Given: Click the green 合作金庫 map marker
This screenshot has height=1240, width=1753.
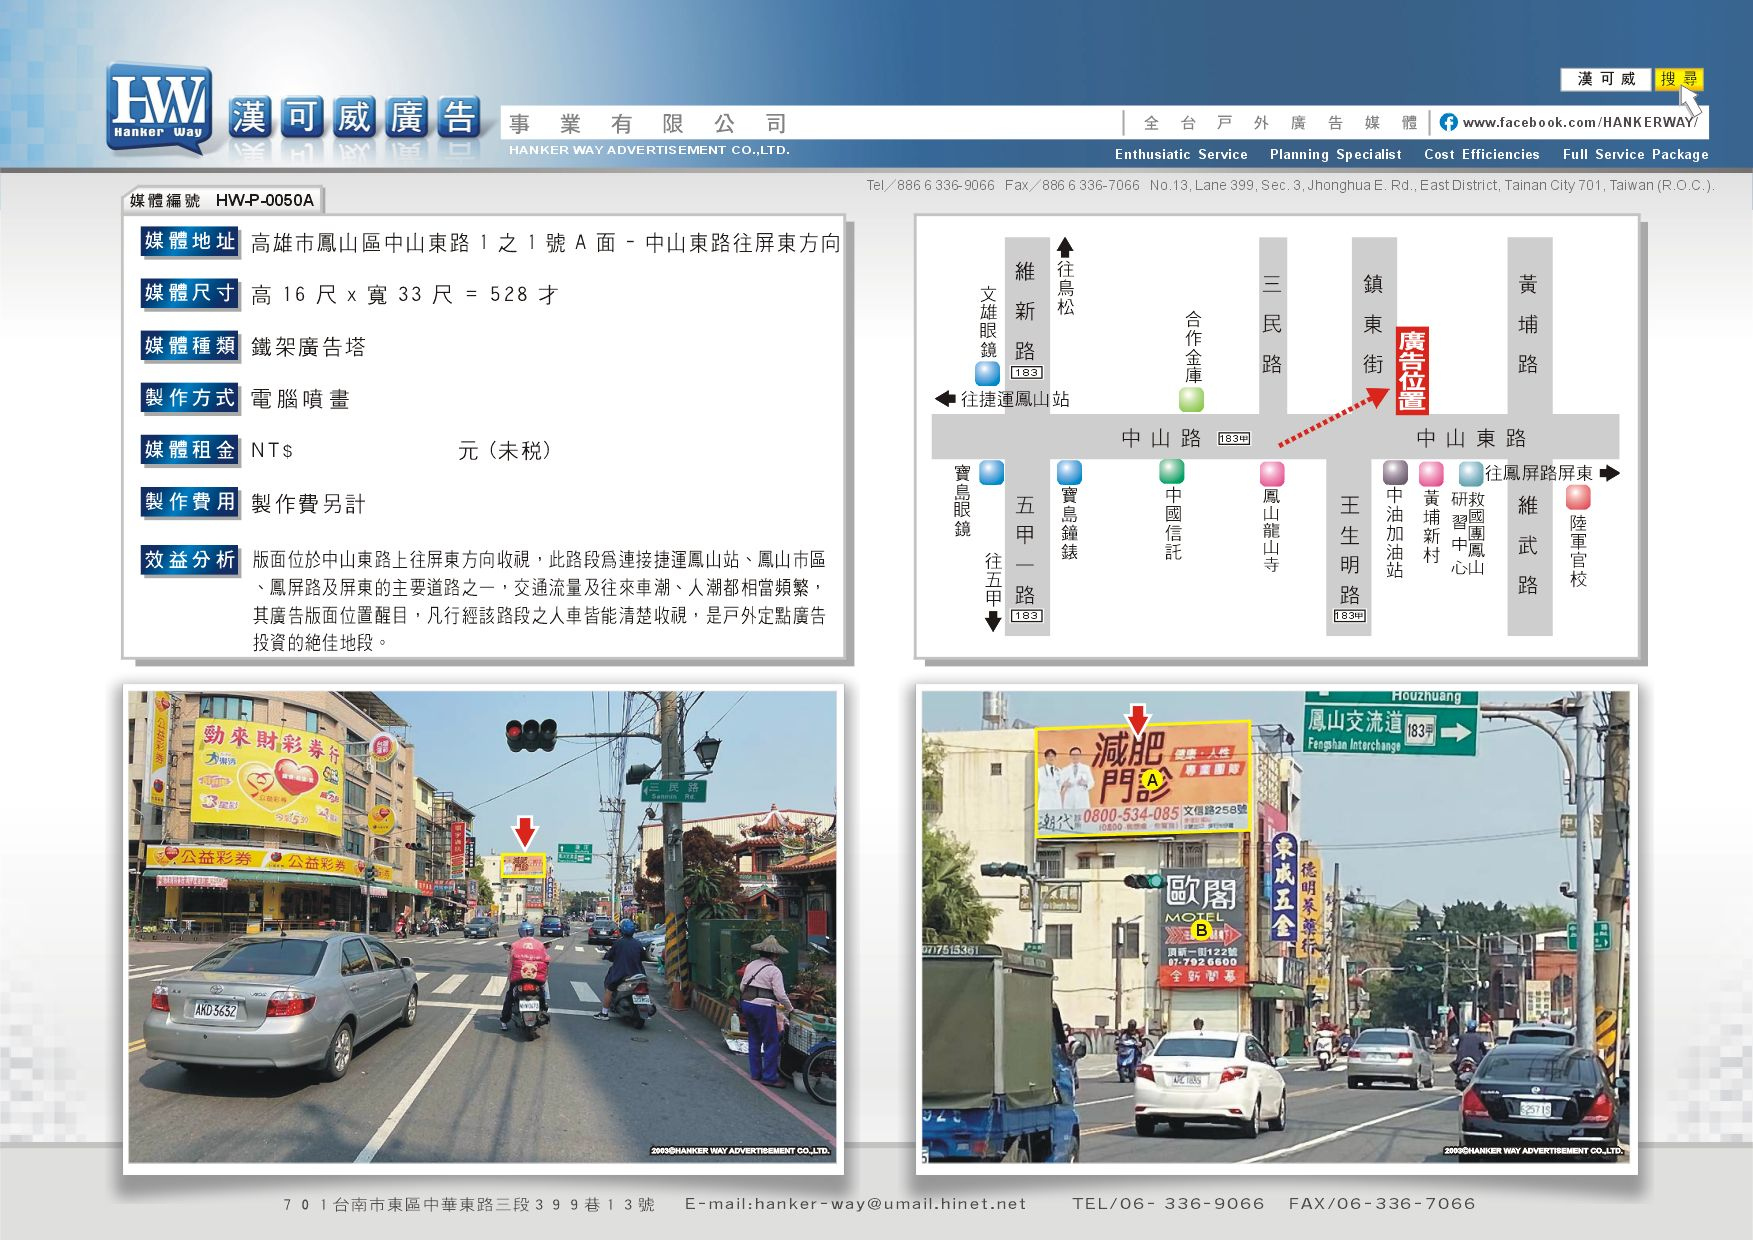Looking at the screenshot, I should (1191, 399).
